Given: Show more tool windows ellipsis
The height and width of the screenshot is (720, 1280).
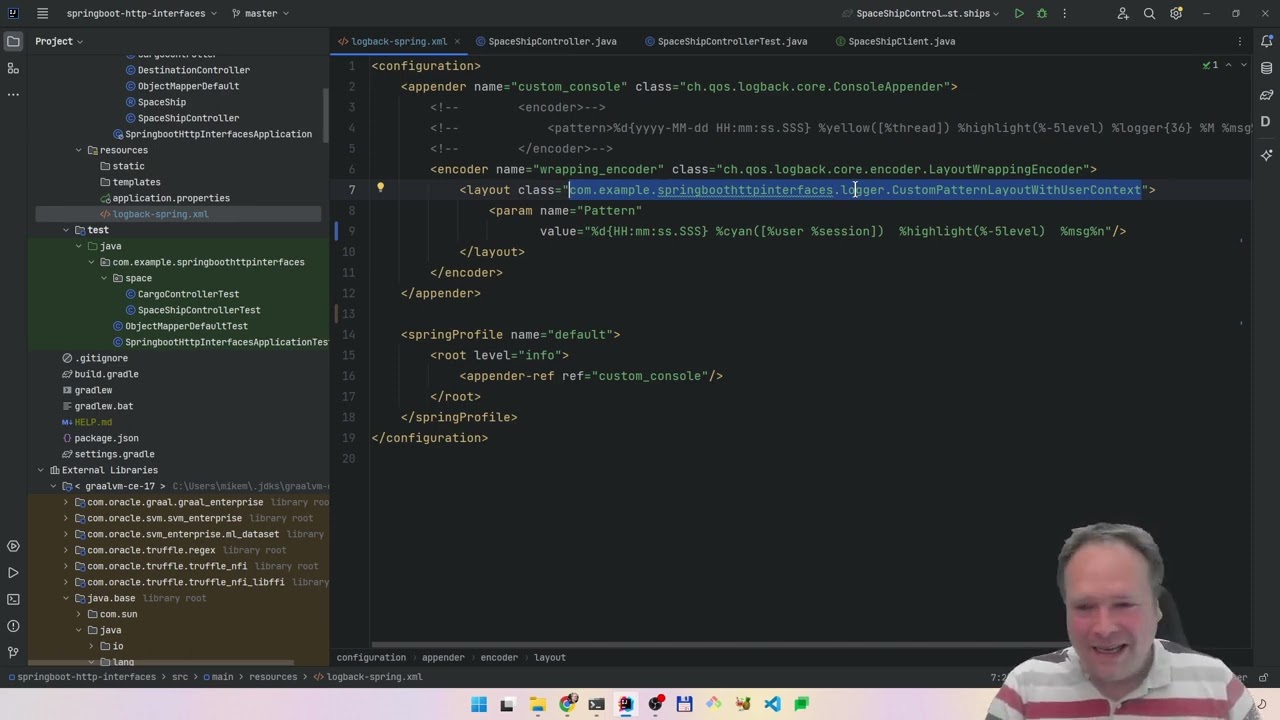Looking at the screenshot, I should (13, 94).
